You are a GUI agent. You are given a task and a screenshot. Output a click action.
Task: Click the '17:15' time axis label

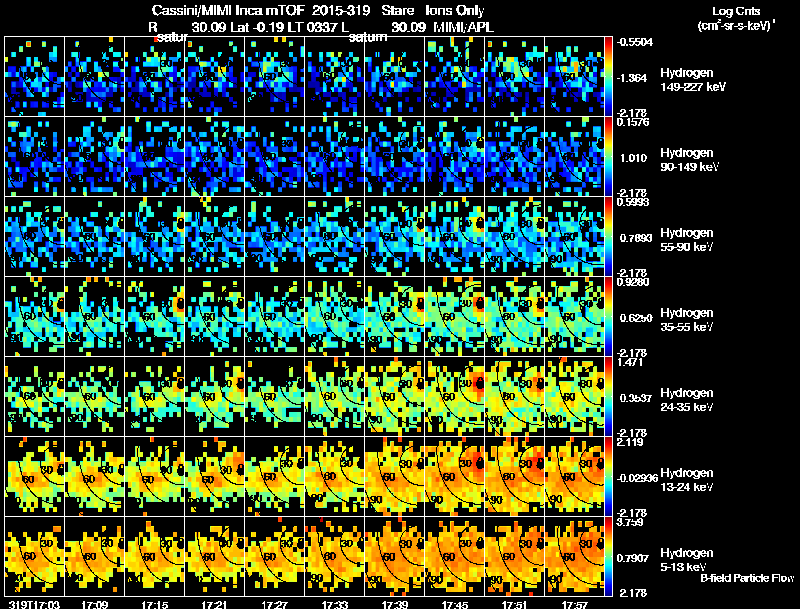155,604
